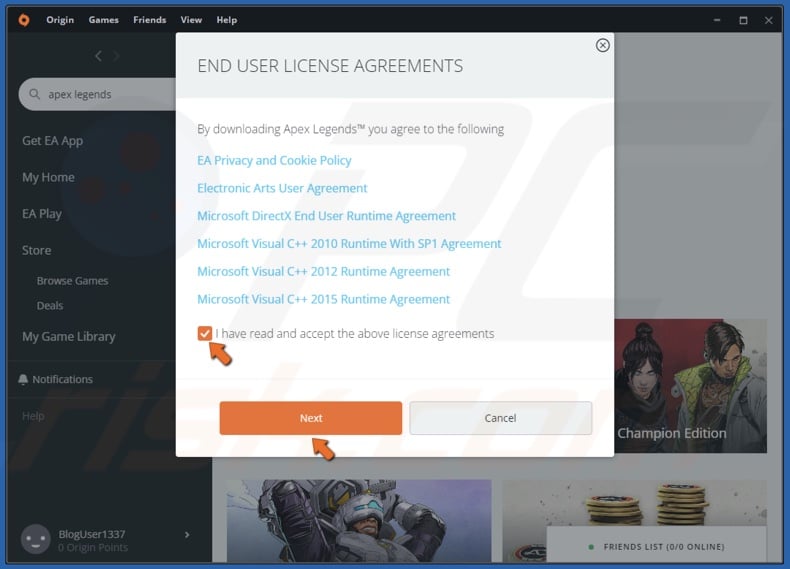Open the Help menu in menu bar
790x569 pixels.
pos(227,20)
